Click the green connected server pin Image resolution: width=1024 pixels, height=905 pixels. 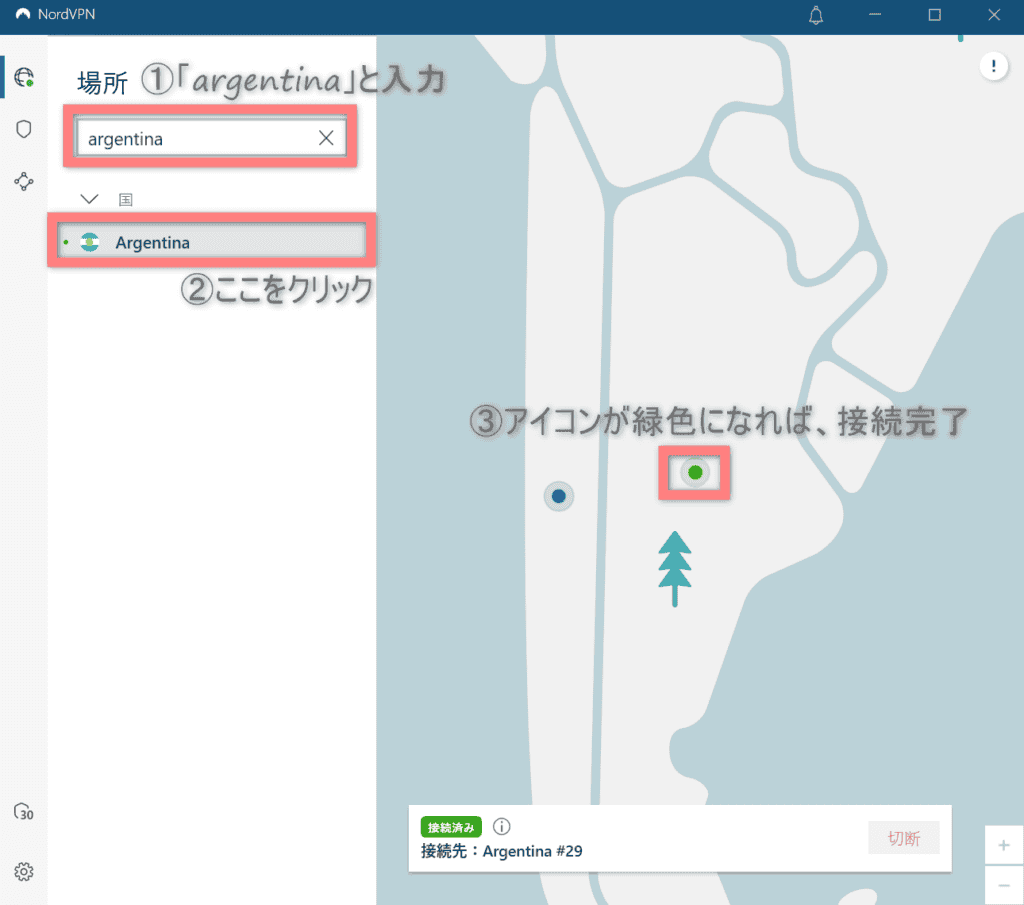point(695,472)
